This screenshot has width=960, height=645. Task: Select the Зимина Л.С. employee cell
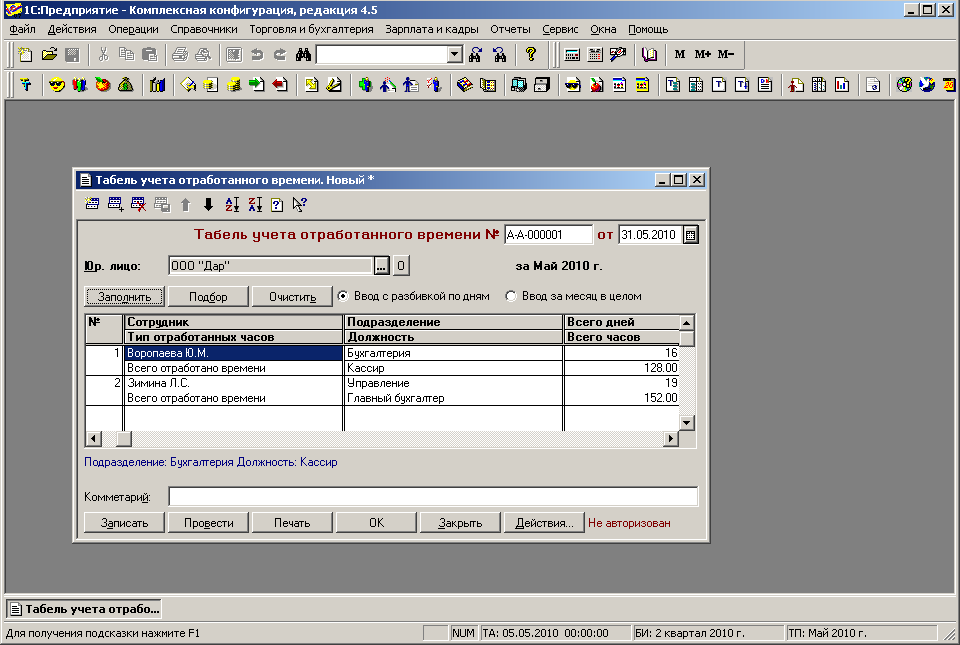pyautogui.click(x=233, y=384)
